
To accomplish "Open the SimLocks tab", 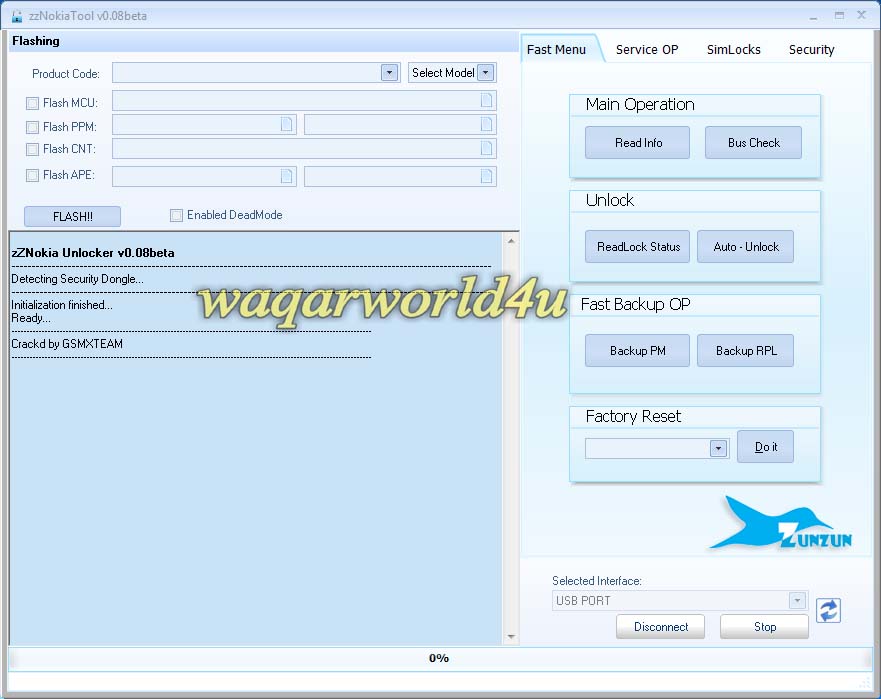I will [x=733, y=48].
